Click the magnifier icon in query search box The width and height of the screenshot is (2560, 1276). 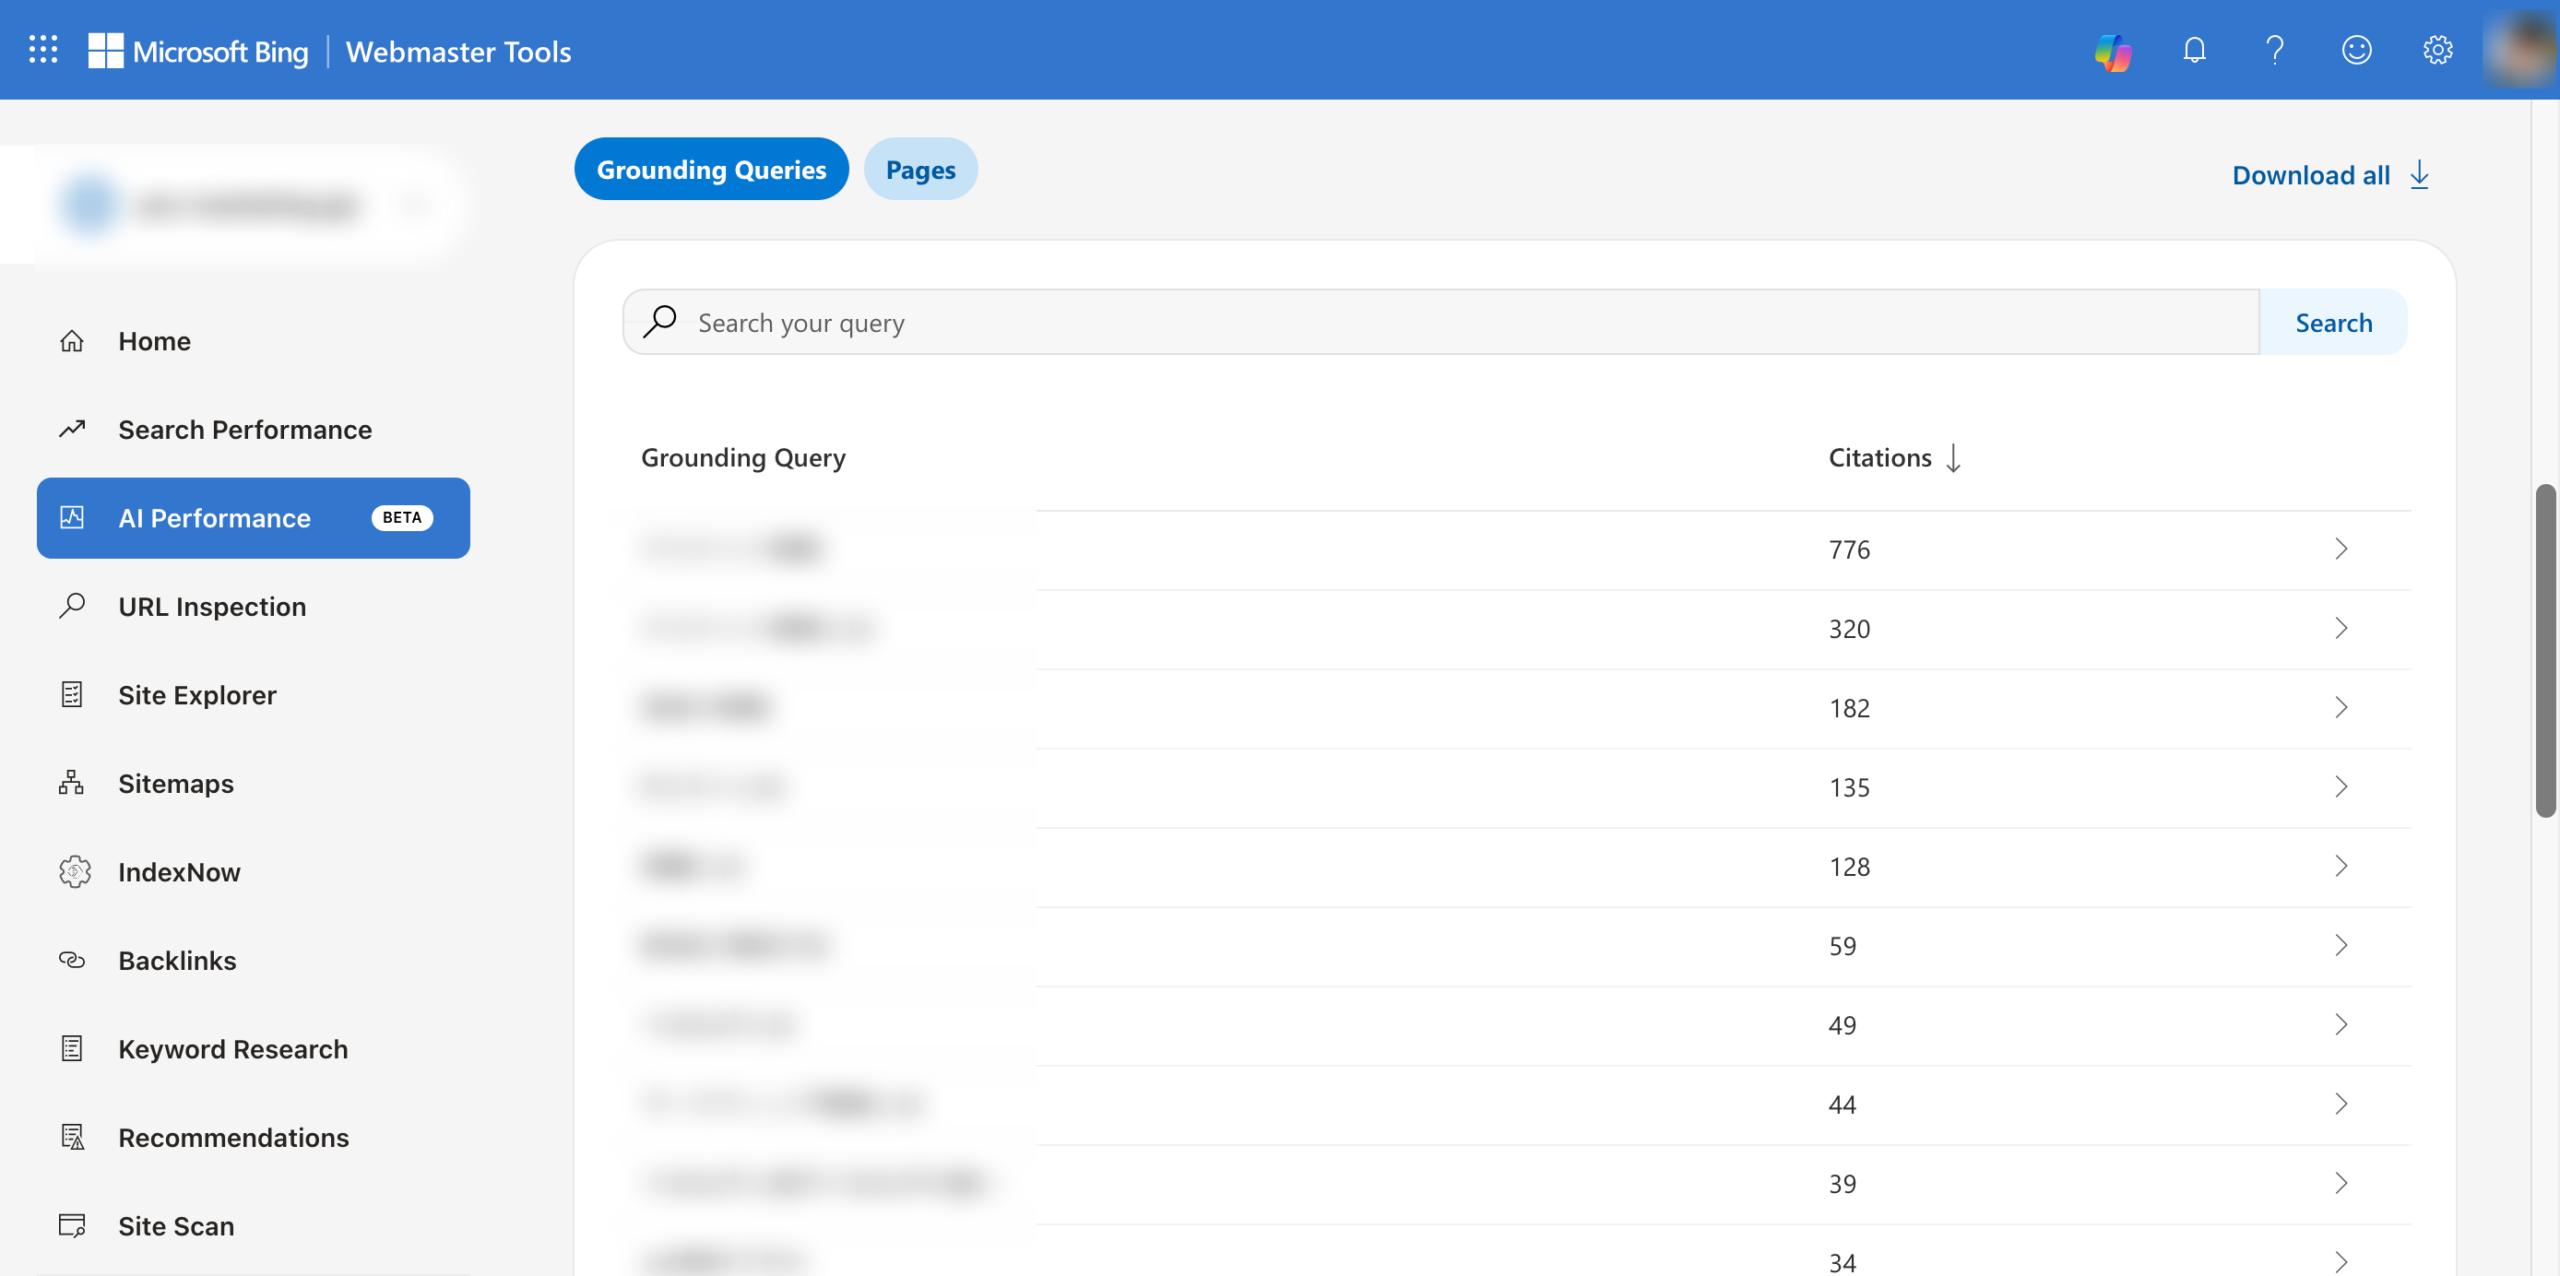click(x=660, y=322)
